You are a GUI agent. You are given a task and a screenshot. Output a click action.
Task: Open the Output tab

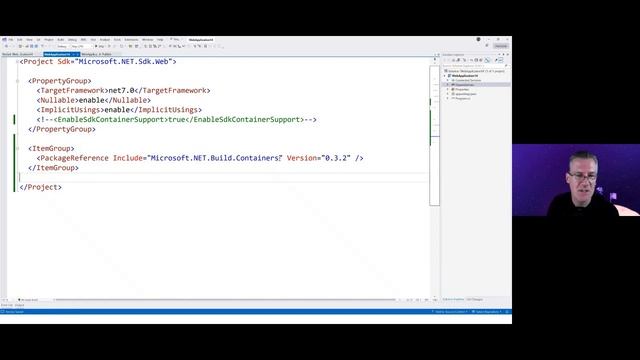pos(20,305)
